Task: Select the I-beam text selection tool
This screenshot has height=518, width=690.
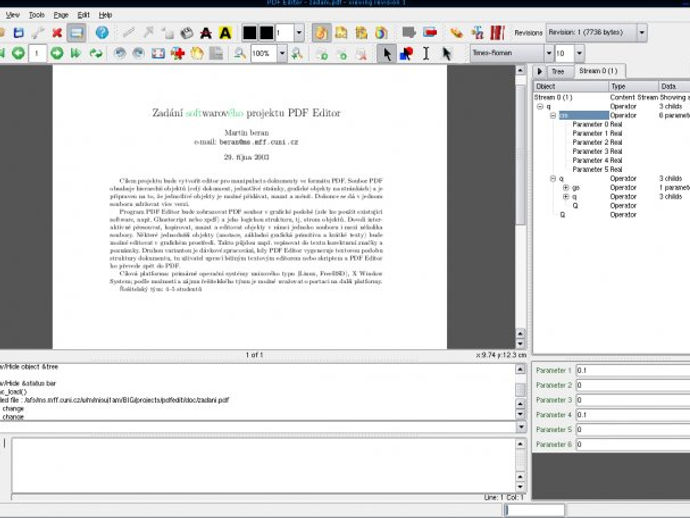Action: 426,54
